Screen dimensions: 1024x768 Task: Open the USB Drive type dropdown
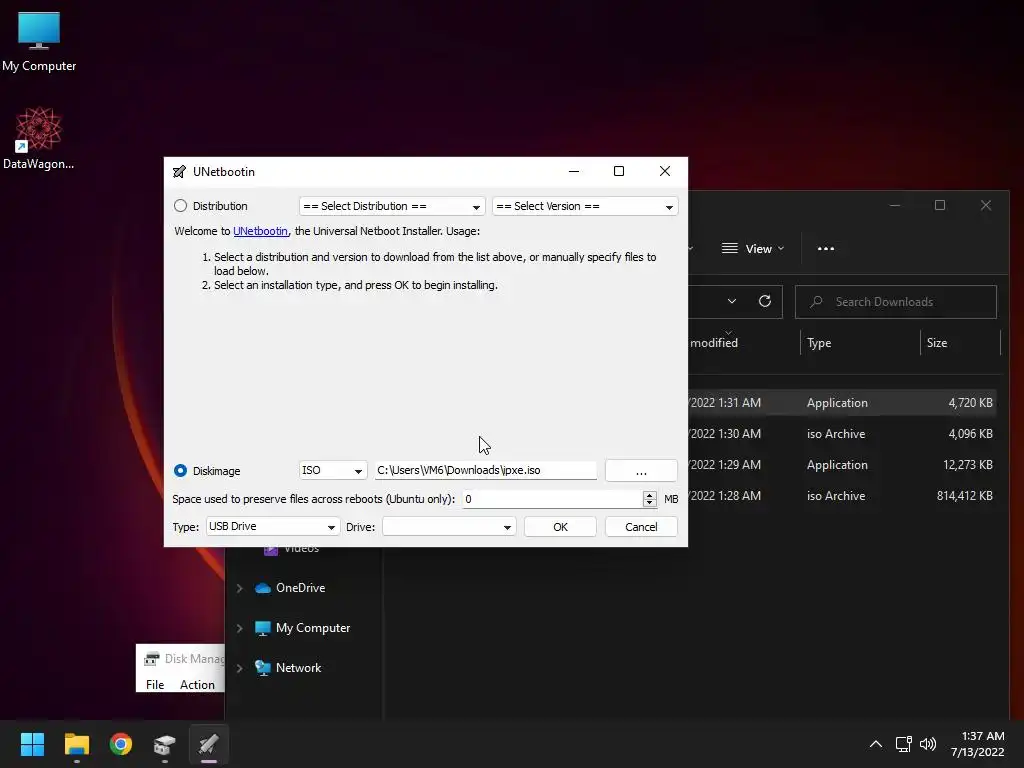[x=273, y=526]
